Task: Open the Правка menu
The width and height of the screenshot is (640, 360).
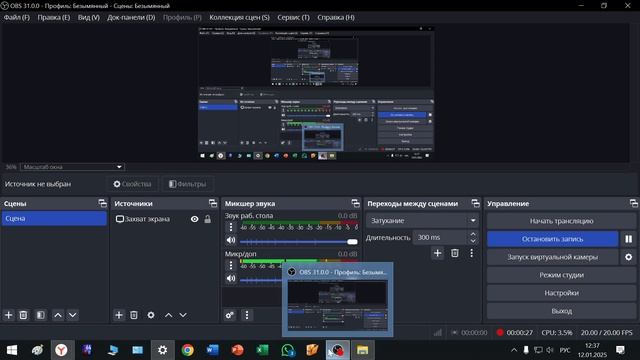Action: [53, 18]
